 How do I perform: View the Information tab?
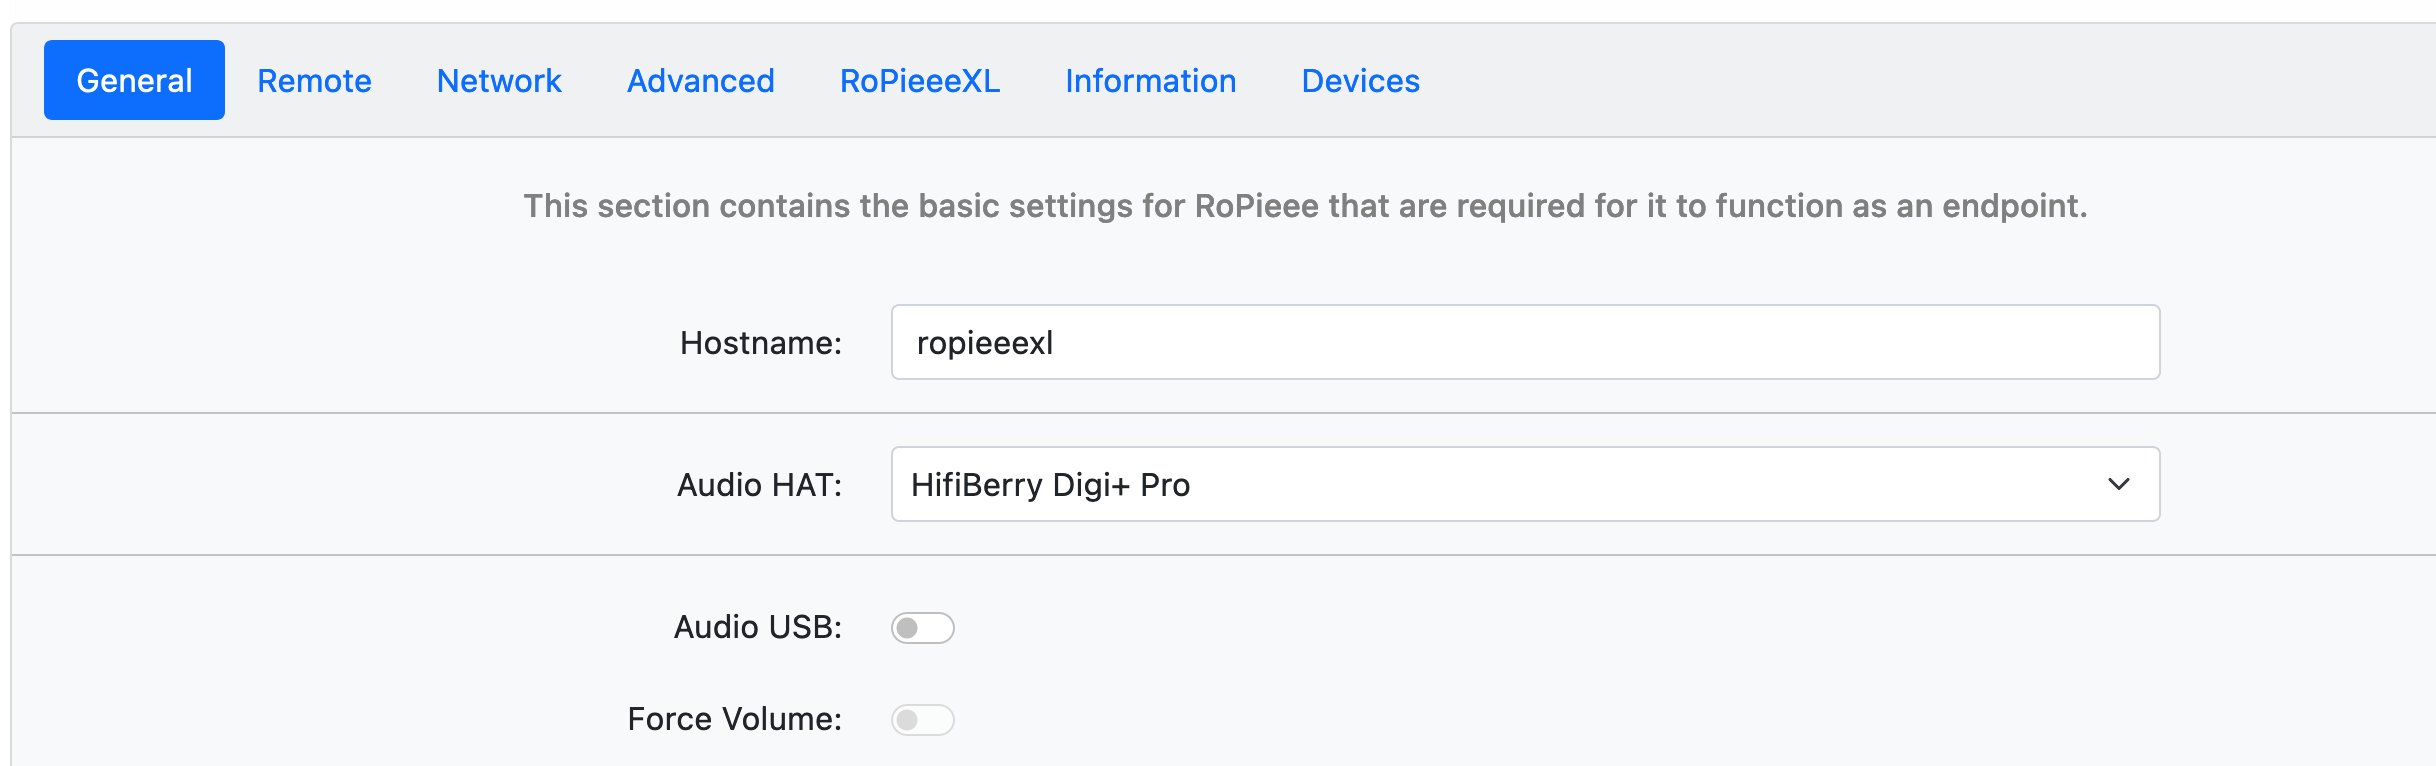coord(1150,80)
